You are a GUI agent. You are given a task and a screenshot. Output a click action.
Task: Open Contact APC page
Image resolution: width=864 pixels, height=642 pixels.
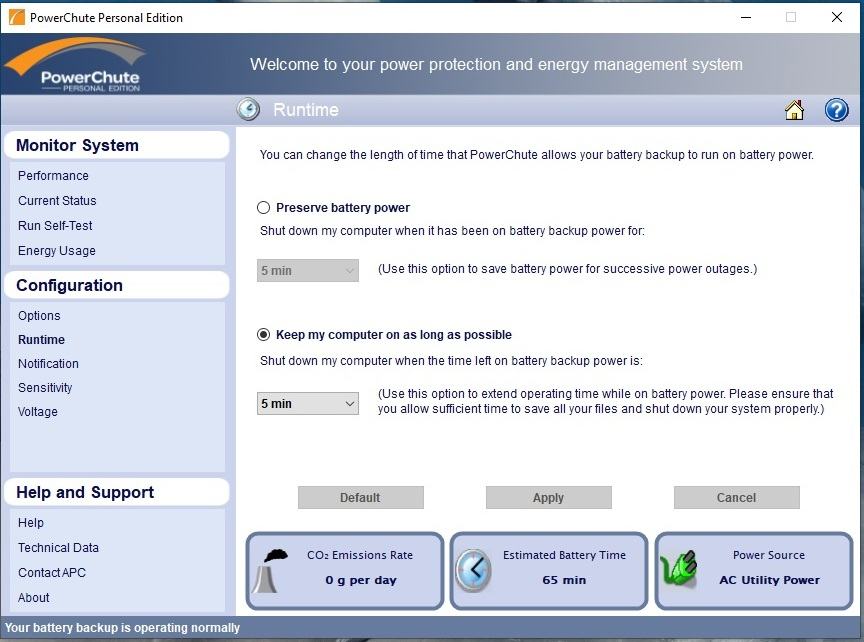click(x=52, y=573)
